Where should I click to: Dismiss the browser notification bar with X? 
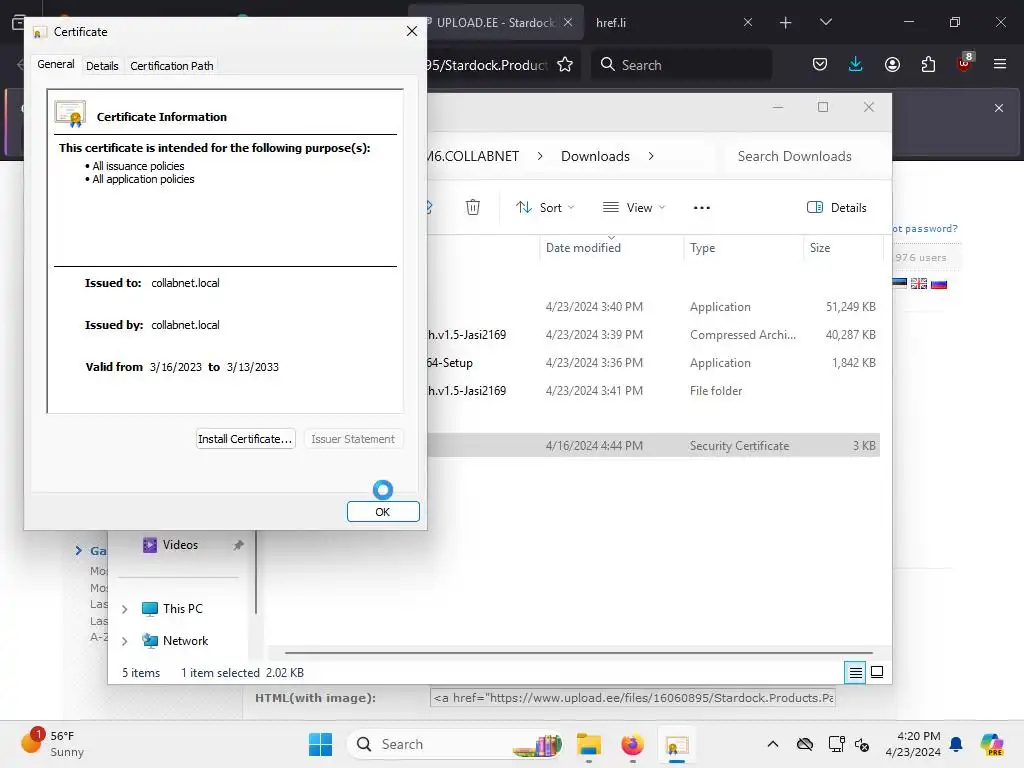(x=999, y=108)
